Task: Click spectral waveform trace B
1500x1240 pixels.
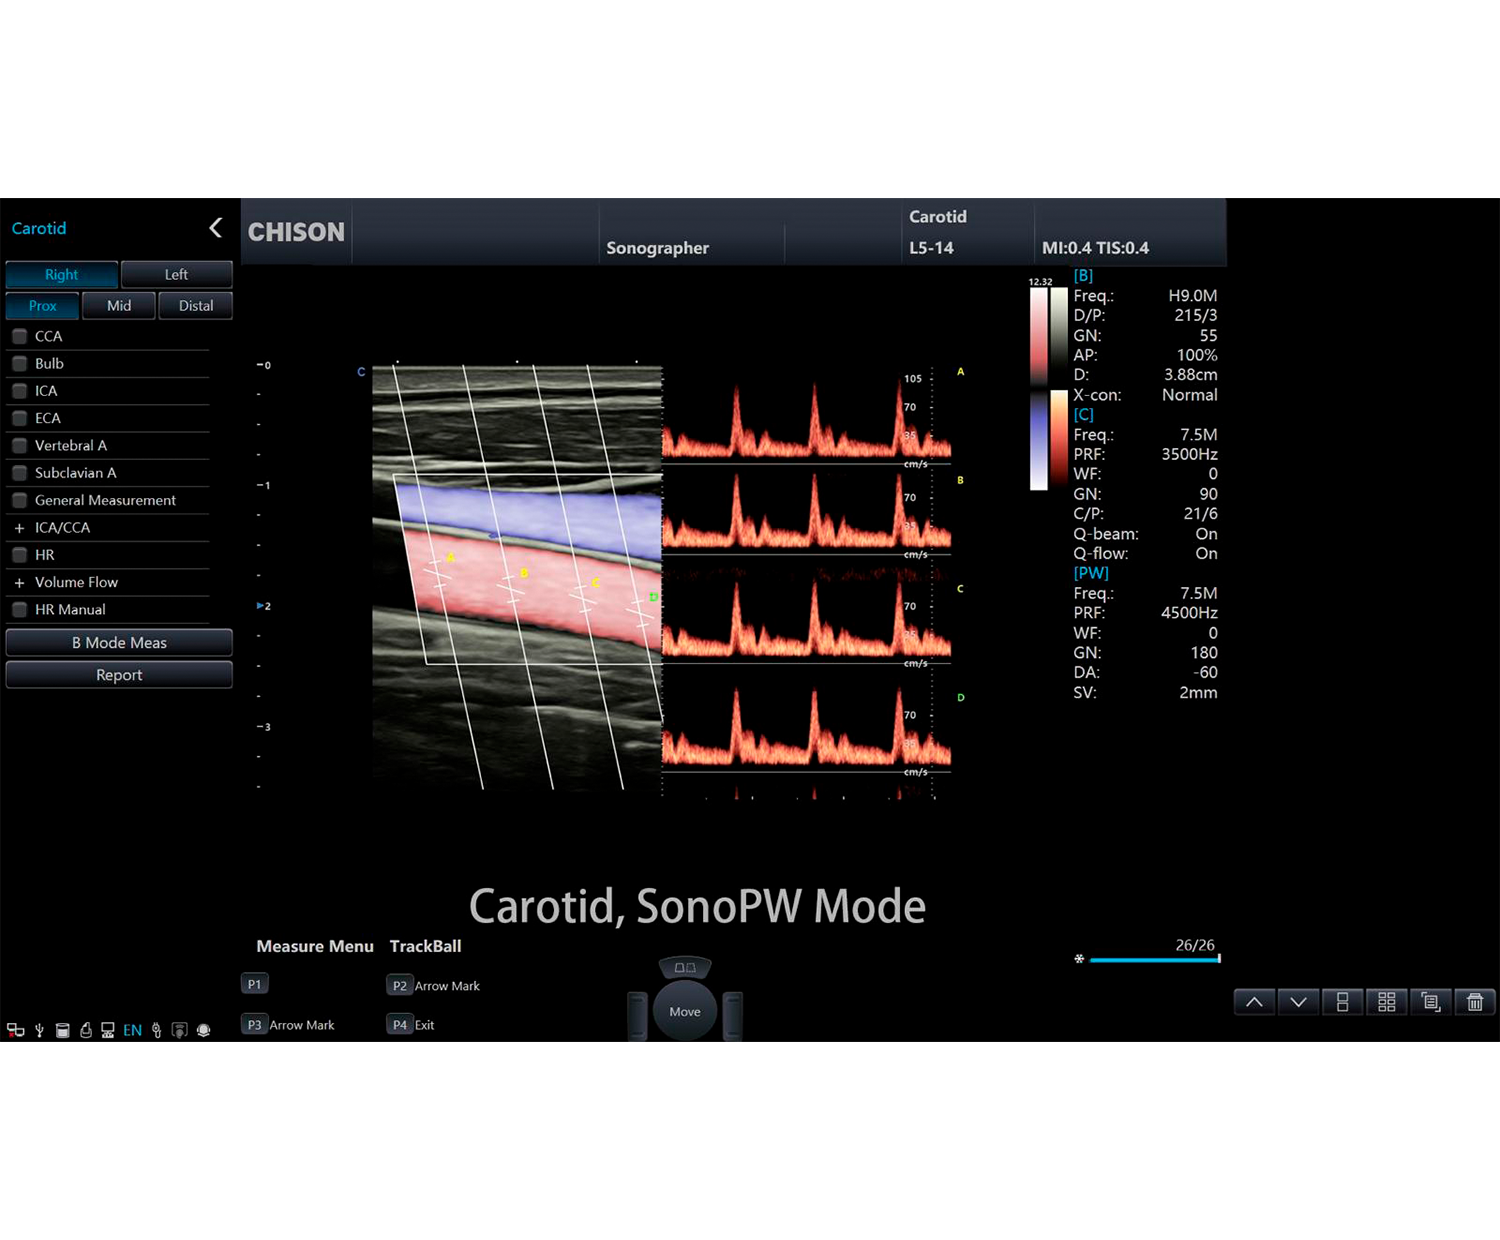Action: (x=806, y=513)
